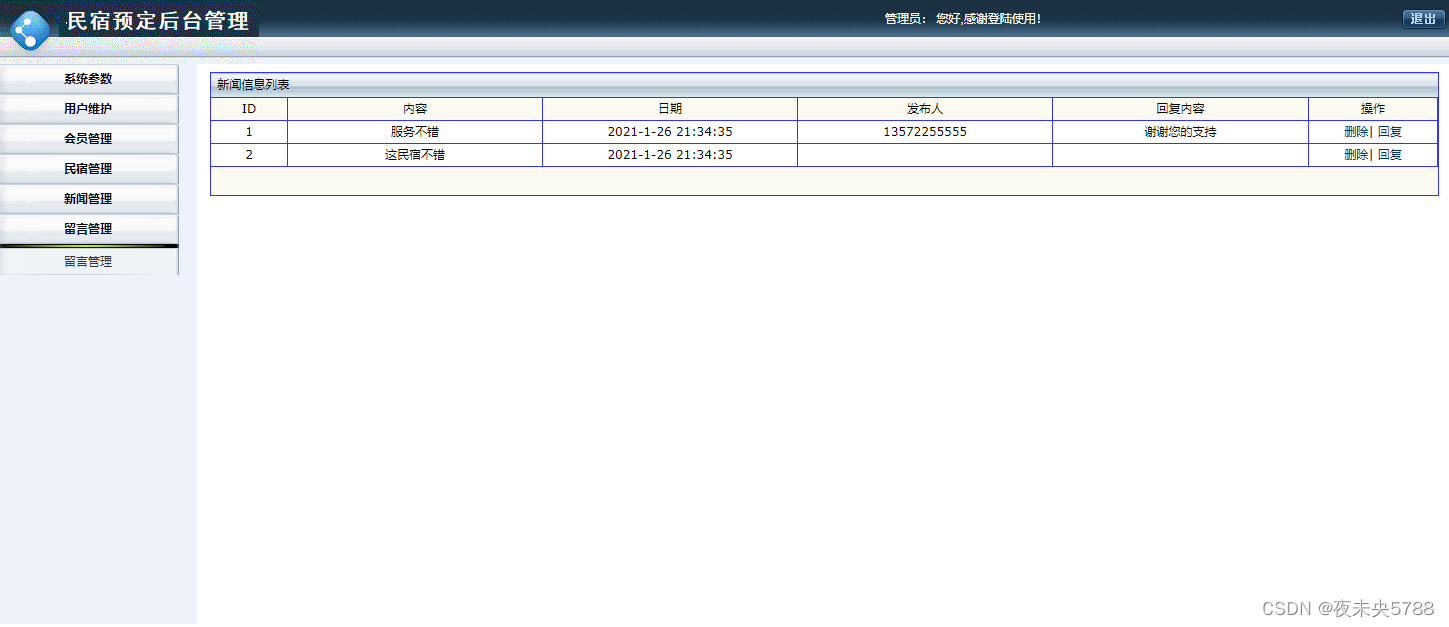Click the 操作 column header
The height and width of the screenshot is (627, 1449).
(1373, 109)
